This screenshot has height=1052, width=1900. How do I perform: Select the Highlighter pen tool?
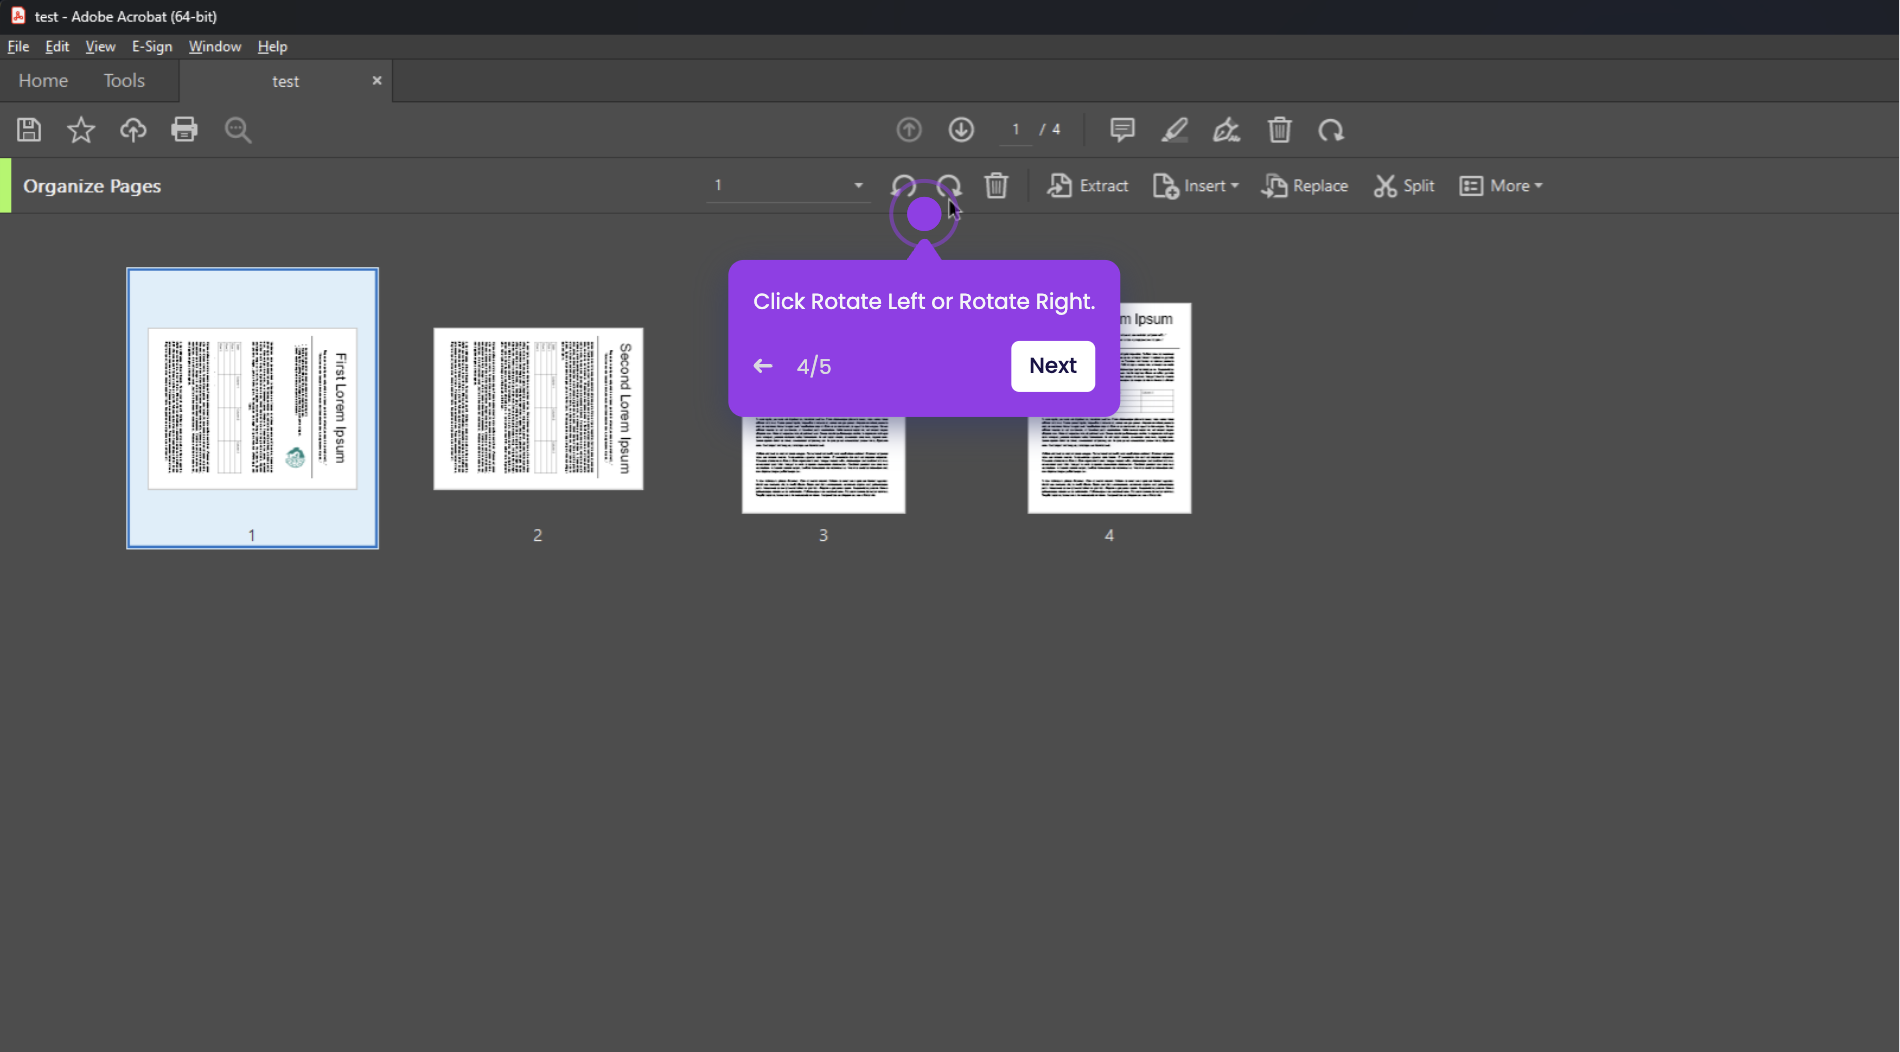coord(1175,130)
